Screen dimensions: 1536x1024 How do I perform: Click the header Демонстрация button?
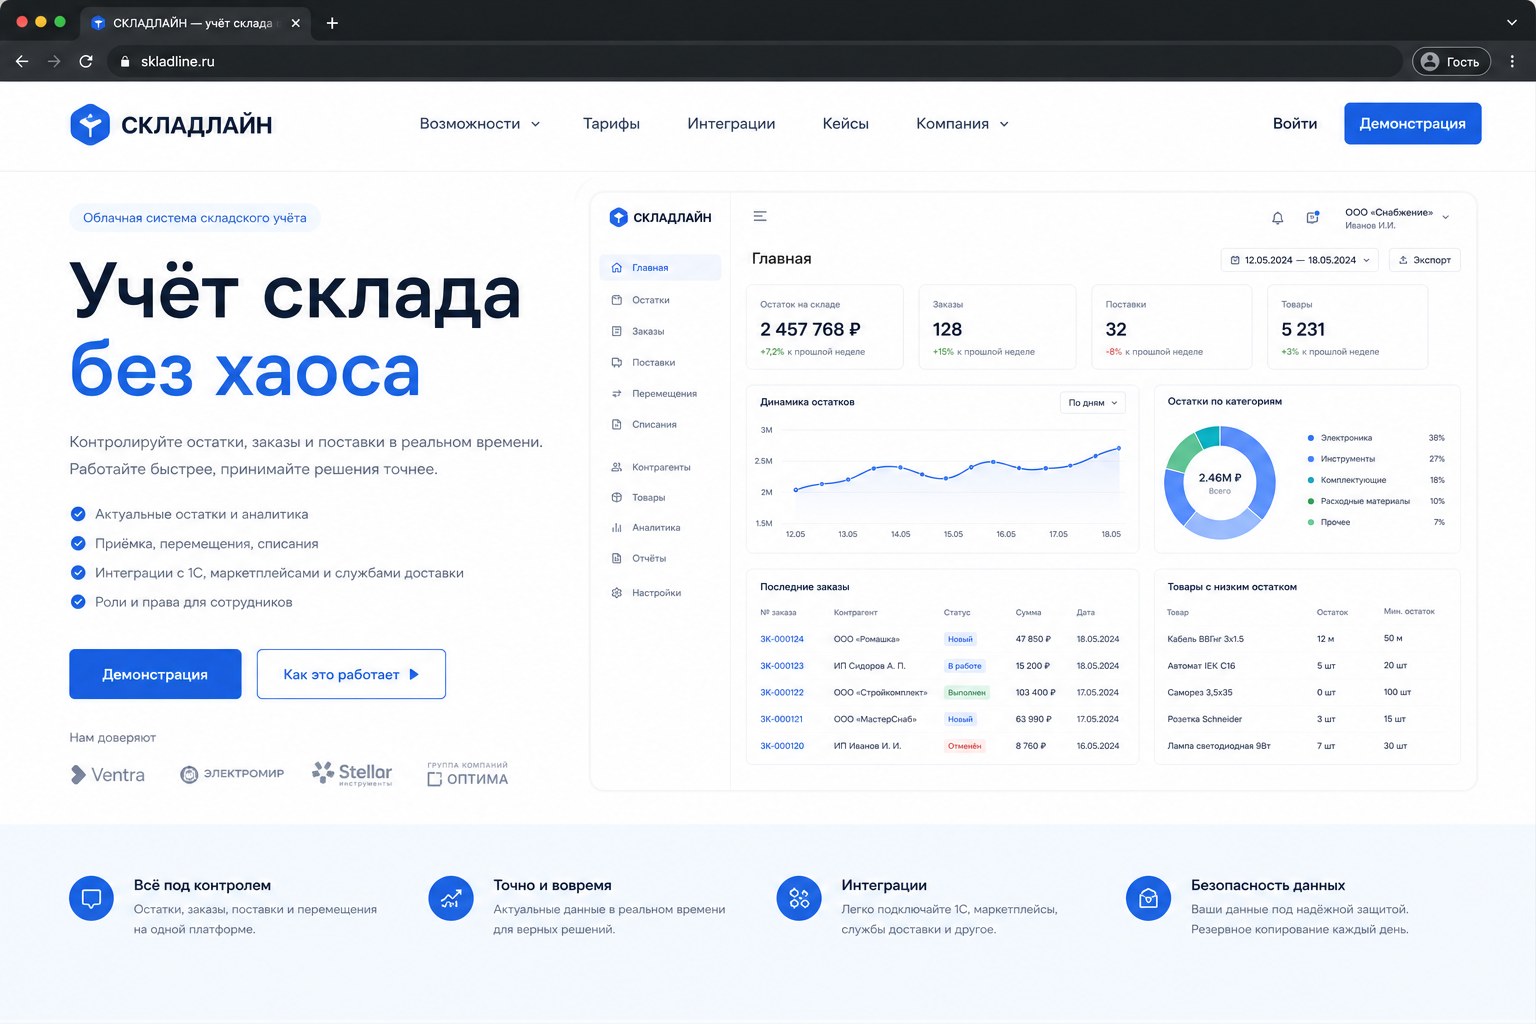pos(1412,123)
